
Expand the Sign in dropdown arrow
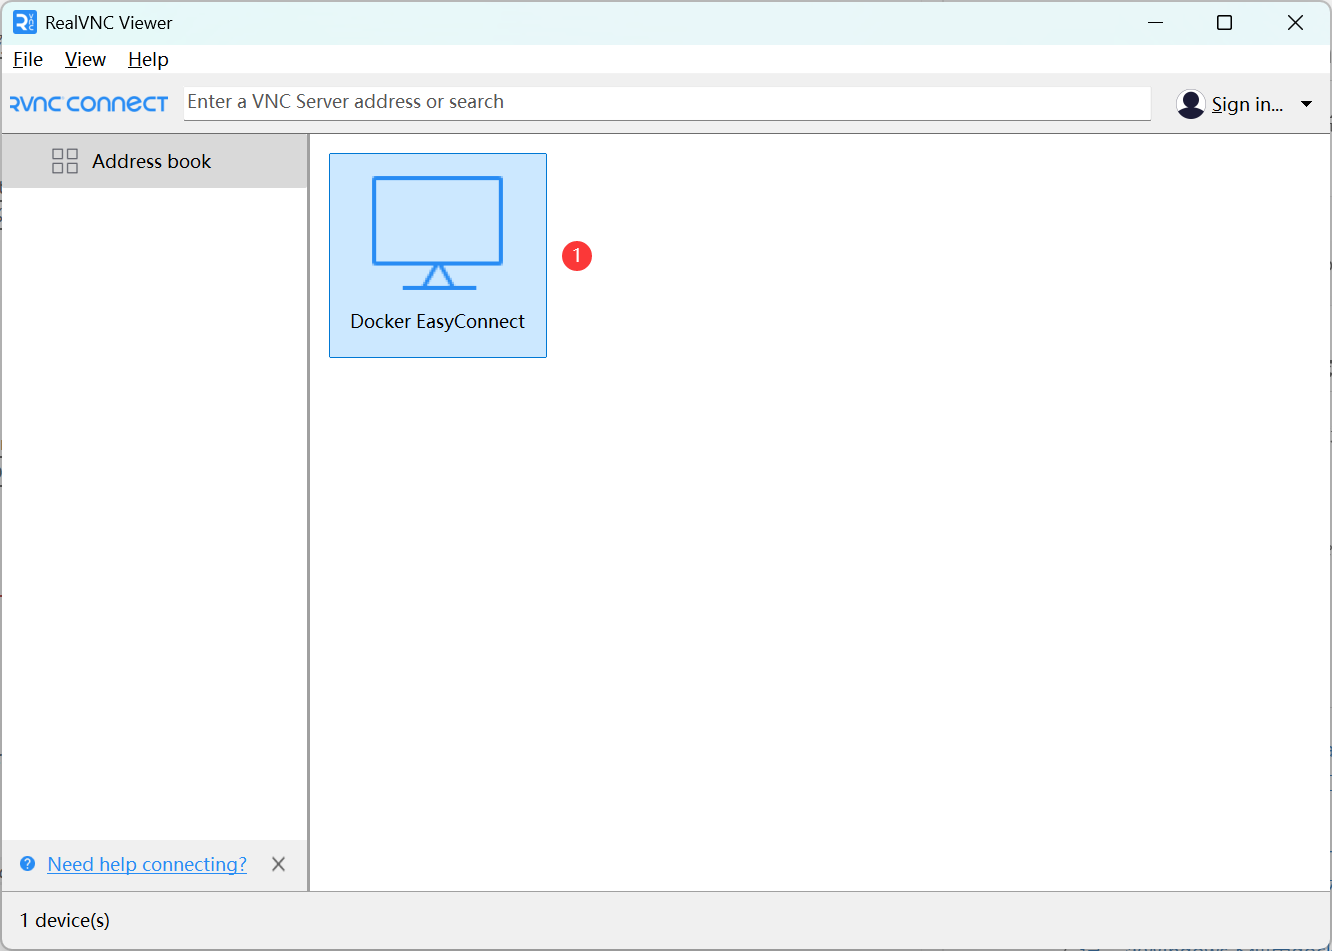tap(1306, 104)
